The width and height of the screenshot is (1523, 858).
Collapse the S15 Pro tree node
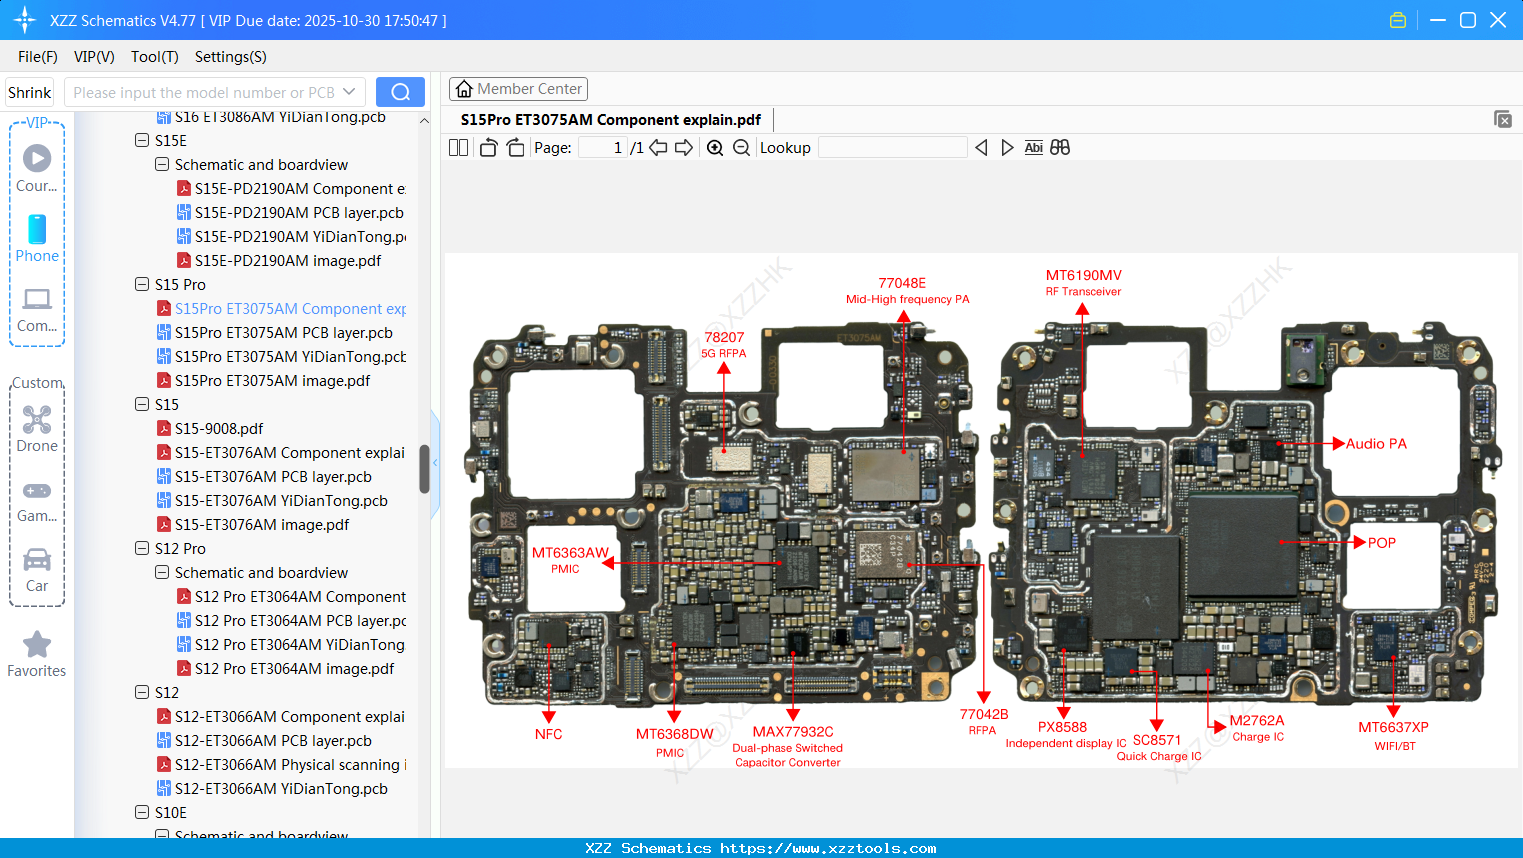(x=141, y=284)
